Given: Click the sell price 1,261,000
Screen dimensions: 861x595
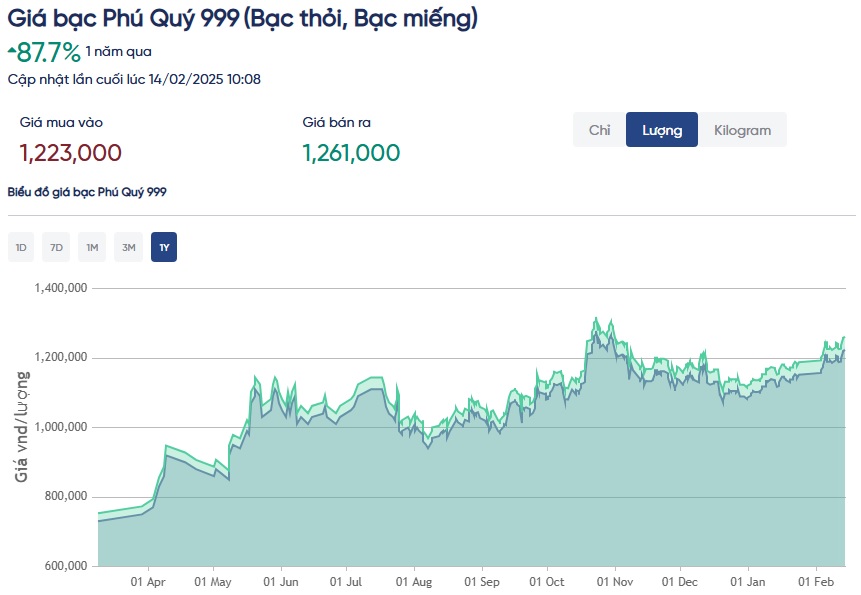Looking at the screenshot, I should point(351,153).
